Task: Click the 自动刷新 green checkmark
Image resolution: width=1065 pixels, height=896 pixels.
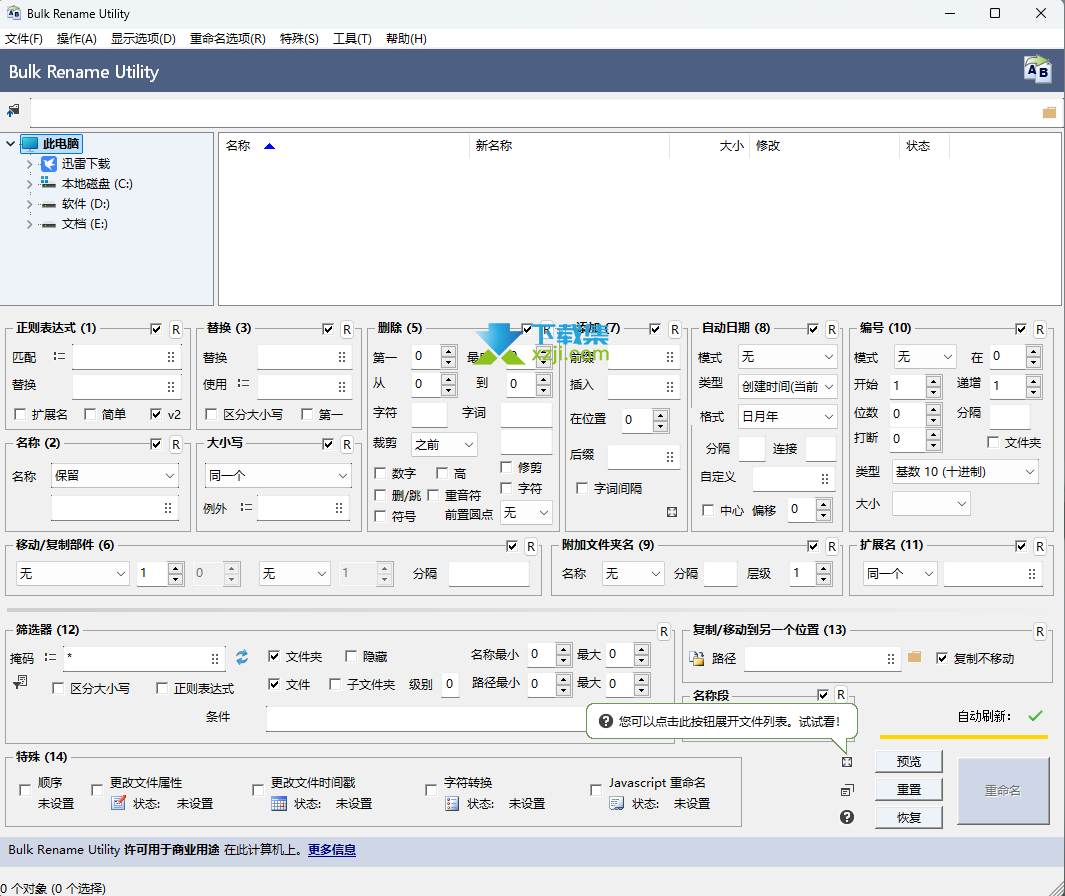Action: tap(1035, 716)
